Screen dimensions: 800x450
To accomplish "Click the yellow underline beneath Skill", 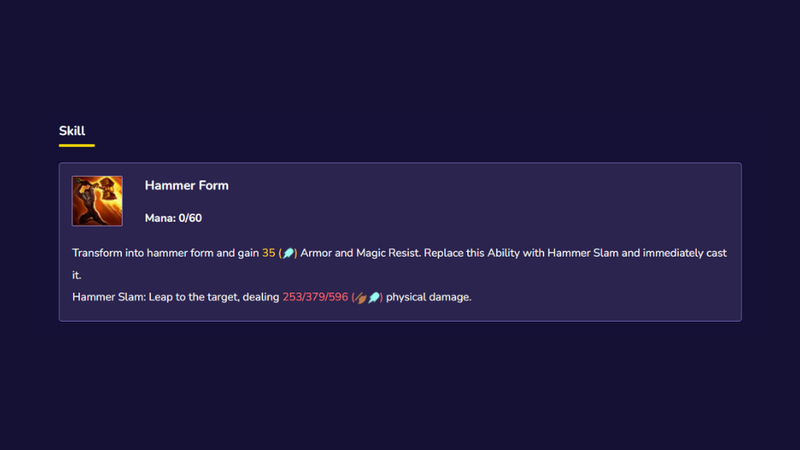I will coord(77,145).
